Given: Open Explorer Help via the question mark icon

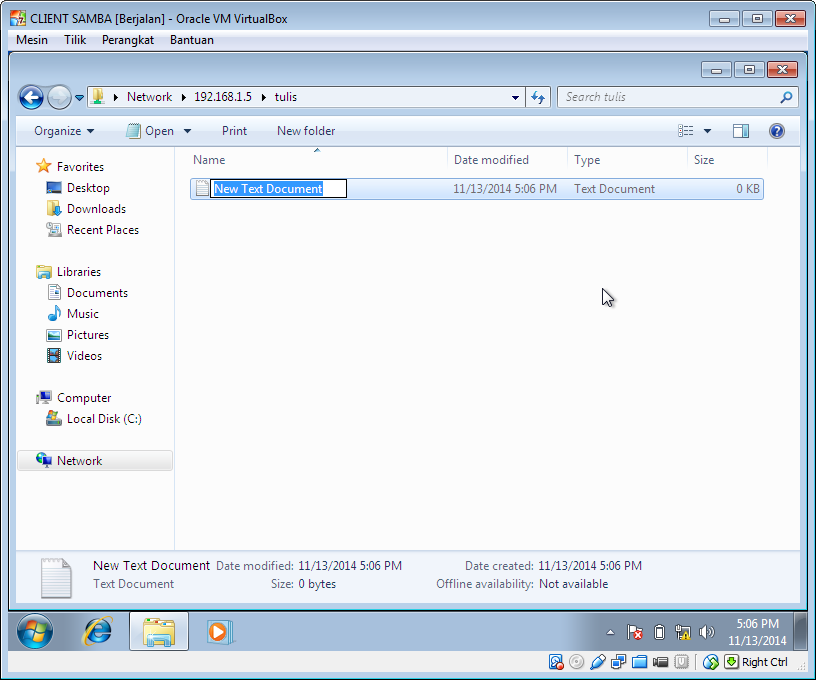Looking at the screenshot, I should [777, 131].
